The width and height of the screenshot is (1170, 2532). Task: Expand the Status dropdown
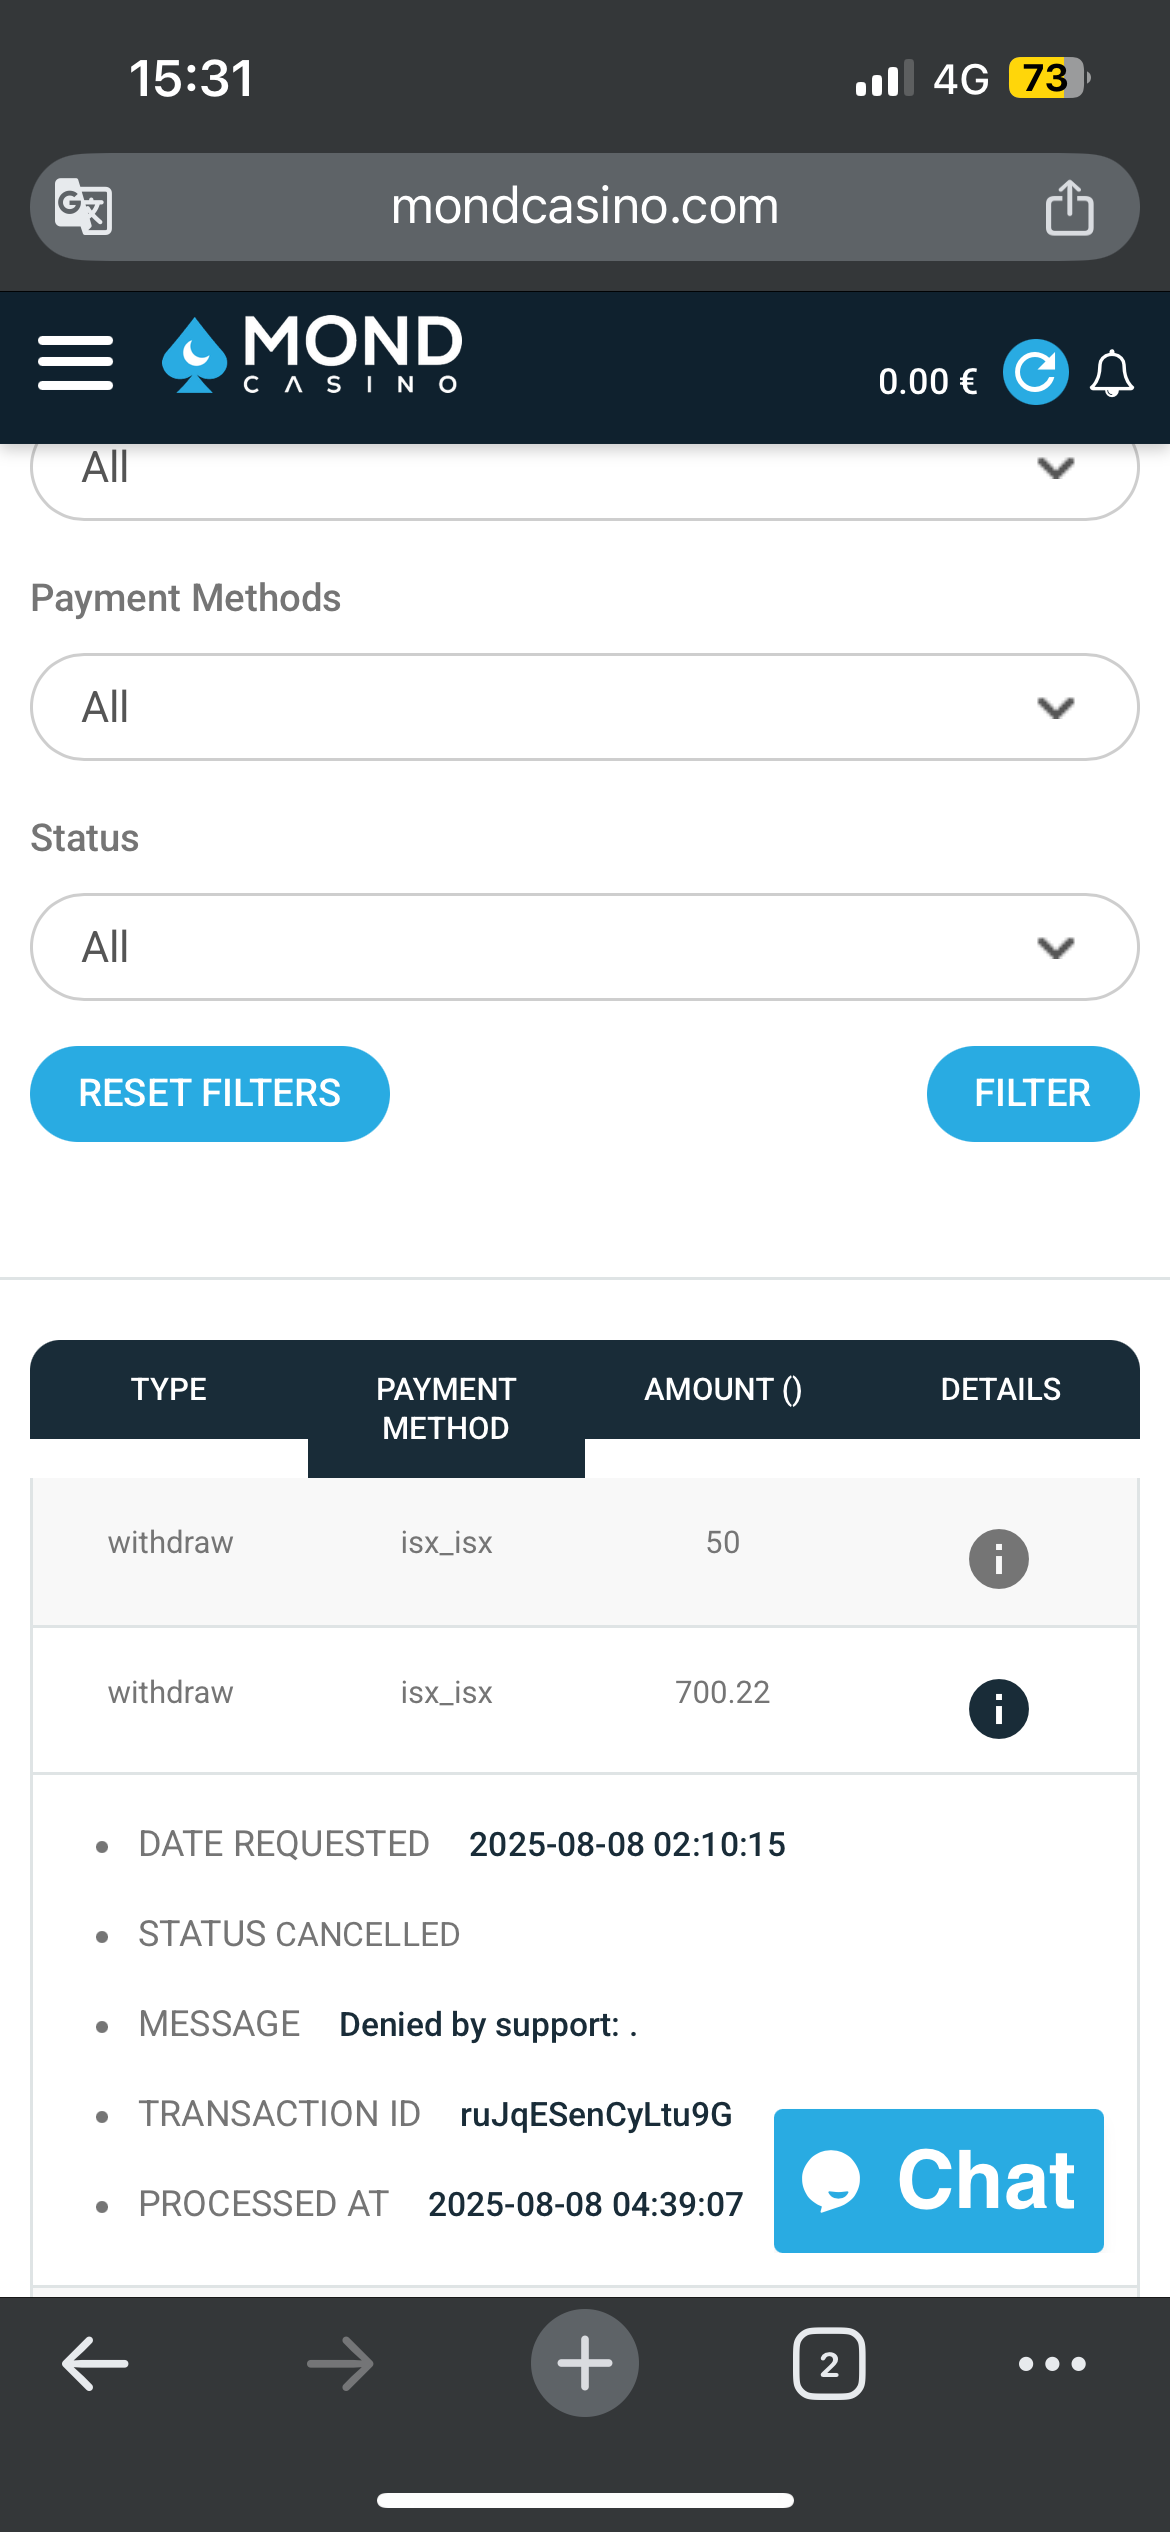[584, 947]
